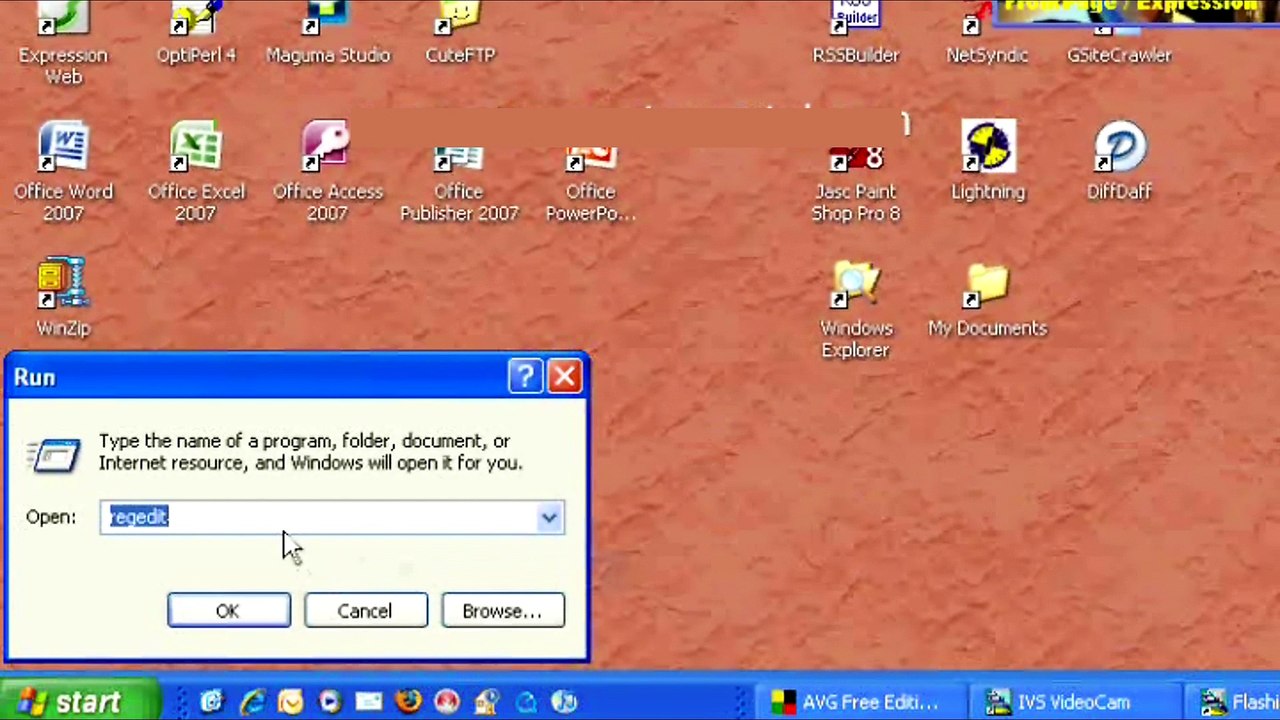Select the Office Publisher 2007 icon
This screenshot has width=1280, height=720.
click(x=459, y=184)
